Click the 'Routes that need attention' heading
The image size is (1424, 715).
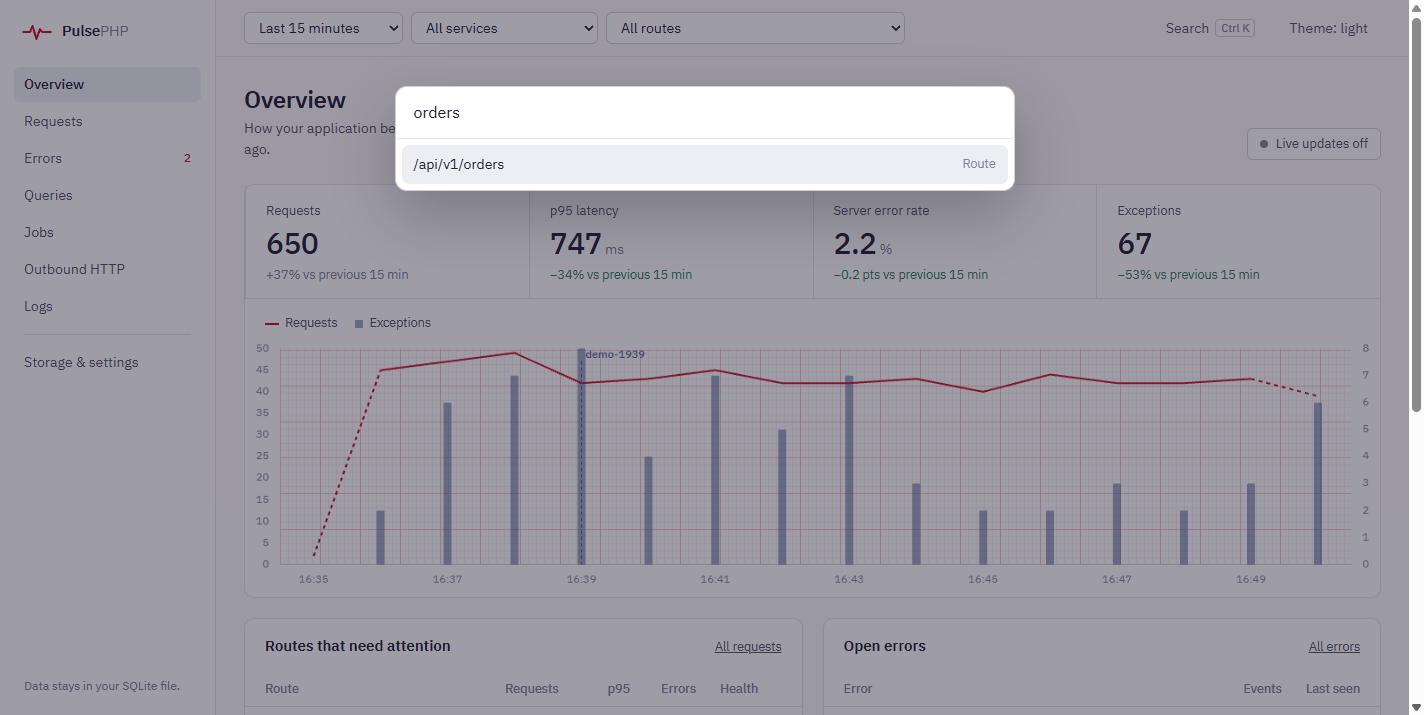(358, 646)
